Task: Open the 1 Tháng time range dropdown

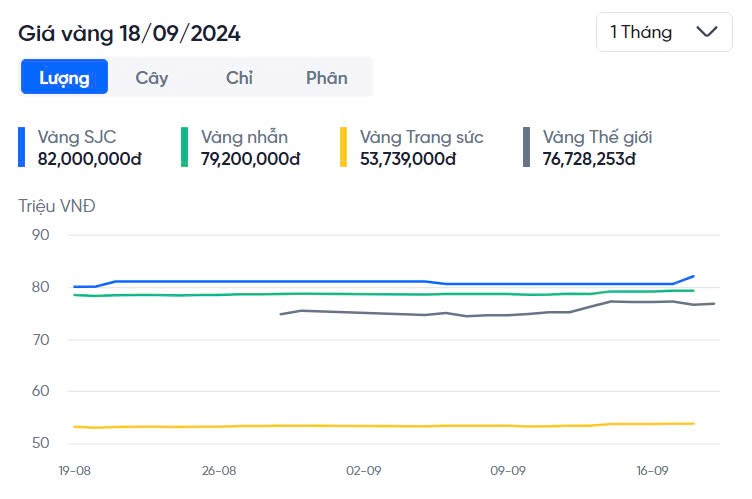Action: (664, 32)
